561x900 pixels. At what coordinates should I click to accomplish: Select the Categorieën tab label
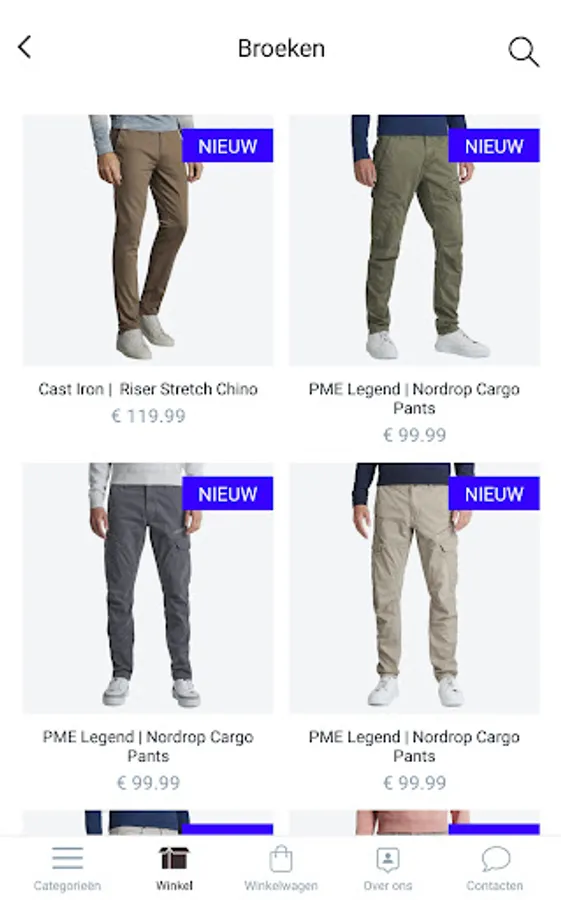67,886
